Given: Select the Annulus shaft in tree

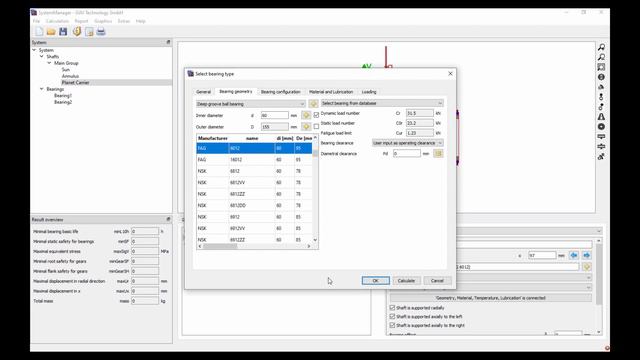Looking at the screenshot, I should click(70, 76).
